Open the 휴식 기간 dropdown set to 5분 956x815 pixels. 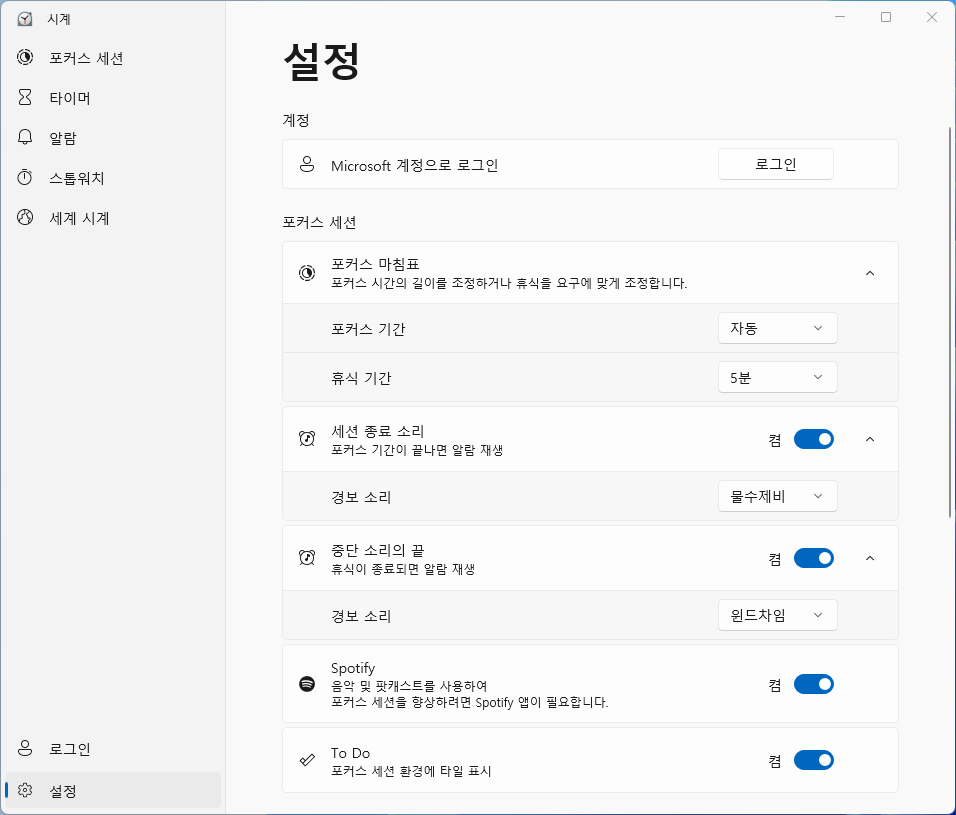pyautogui.click(x=777, y=377)
